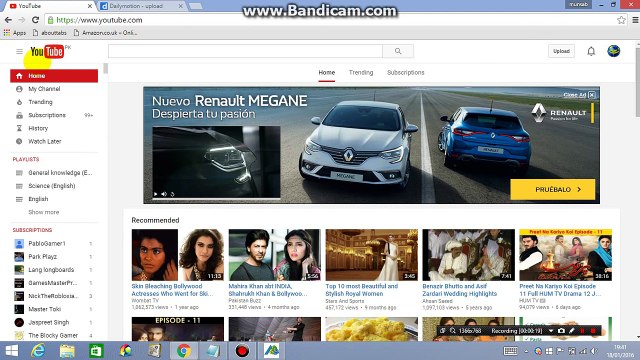The width and height of the screenshot is (640, 360).
Task: Open Mahira Khan abt INDIA video thumbnail
Action: (x=275, y=255)
